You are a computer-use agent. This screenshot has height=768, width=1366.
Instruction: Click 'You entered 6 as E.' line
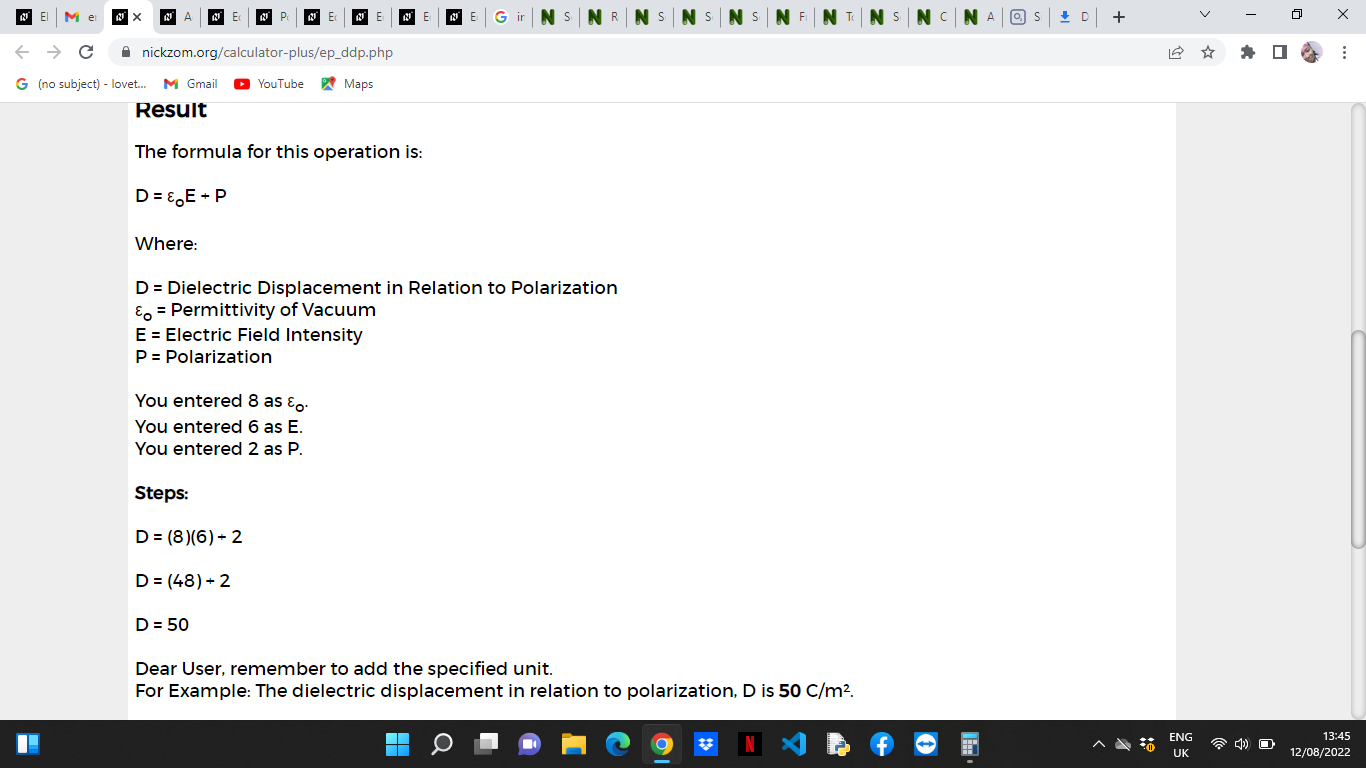click(x=219, y=427)
